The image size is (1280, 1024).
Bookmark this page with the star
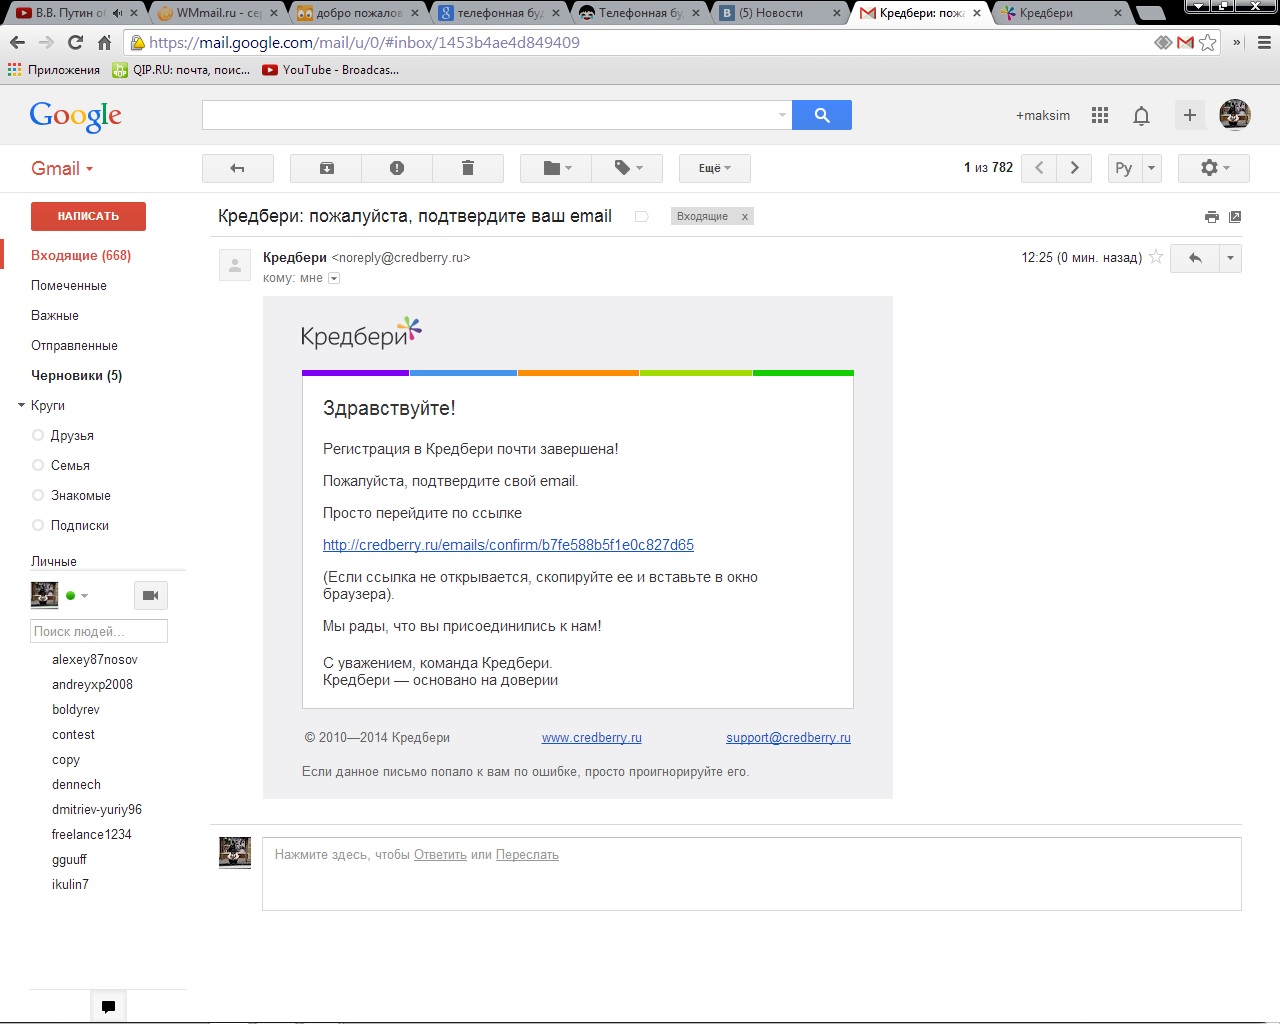1208,42
